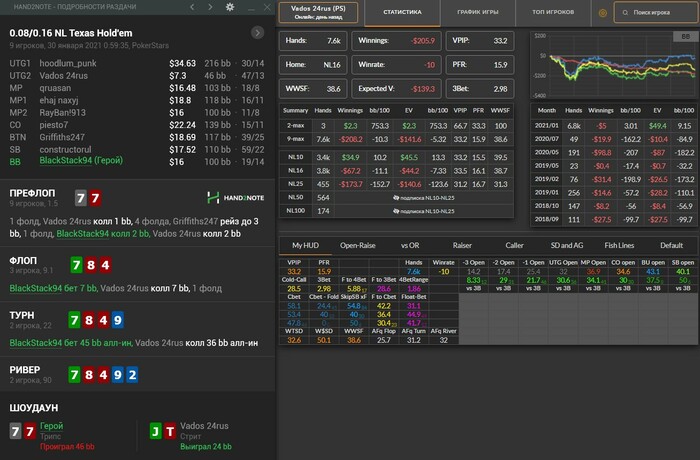Click the WTSD 32.6 HUD value

pyautogui.click(x=294, y=340)
